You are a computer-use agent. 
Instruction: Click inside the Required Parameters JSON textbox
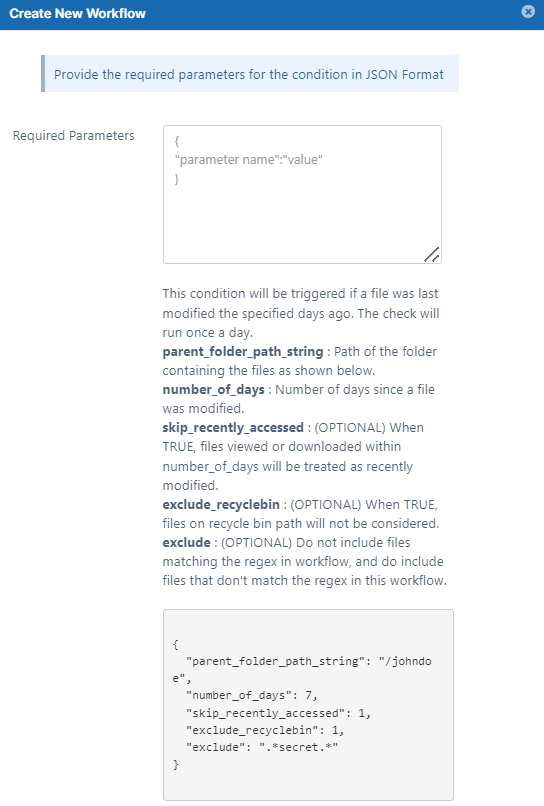(302, 194)
